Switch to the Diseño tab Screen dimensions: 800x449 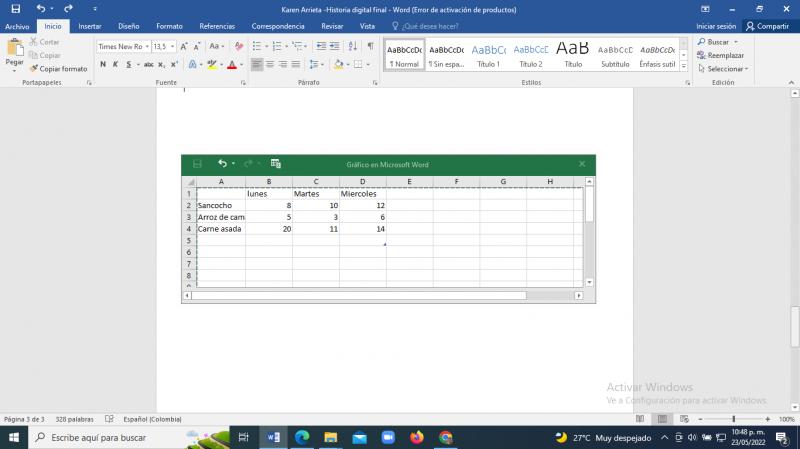click(129, 26)
